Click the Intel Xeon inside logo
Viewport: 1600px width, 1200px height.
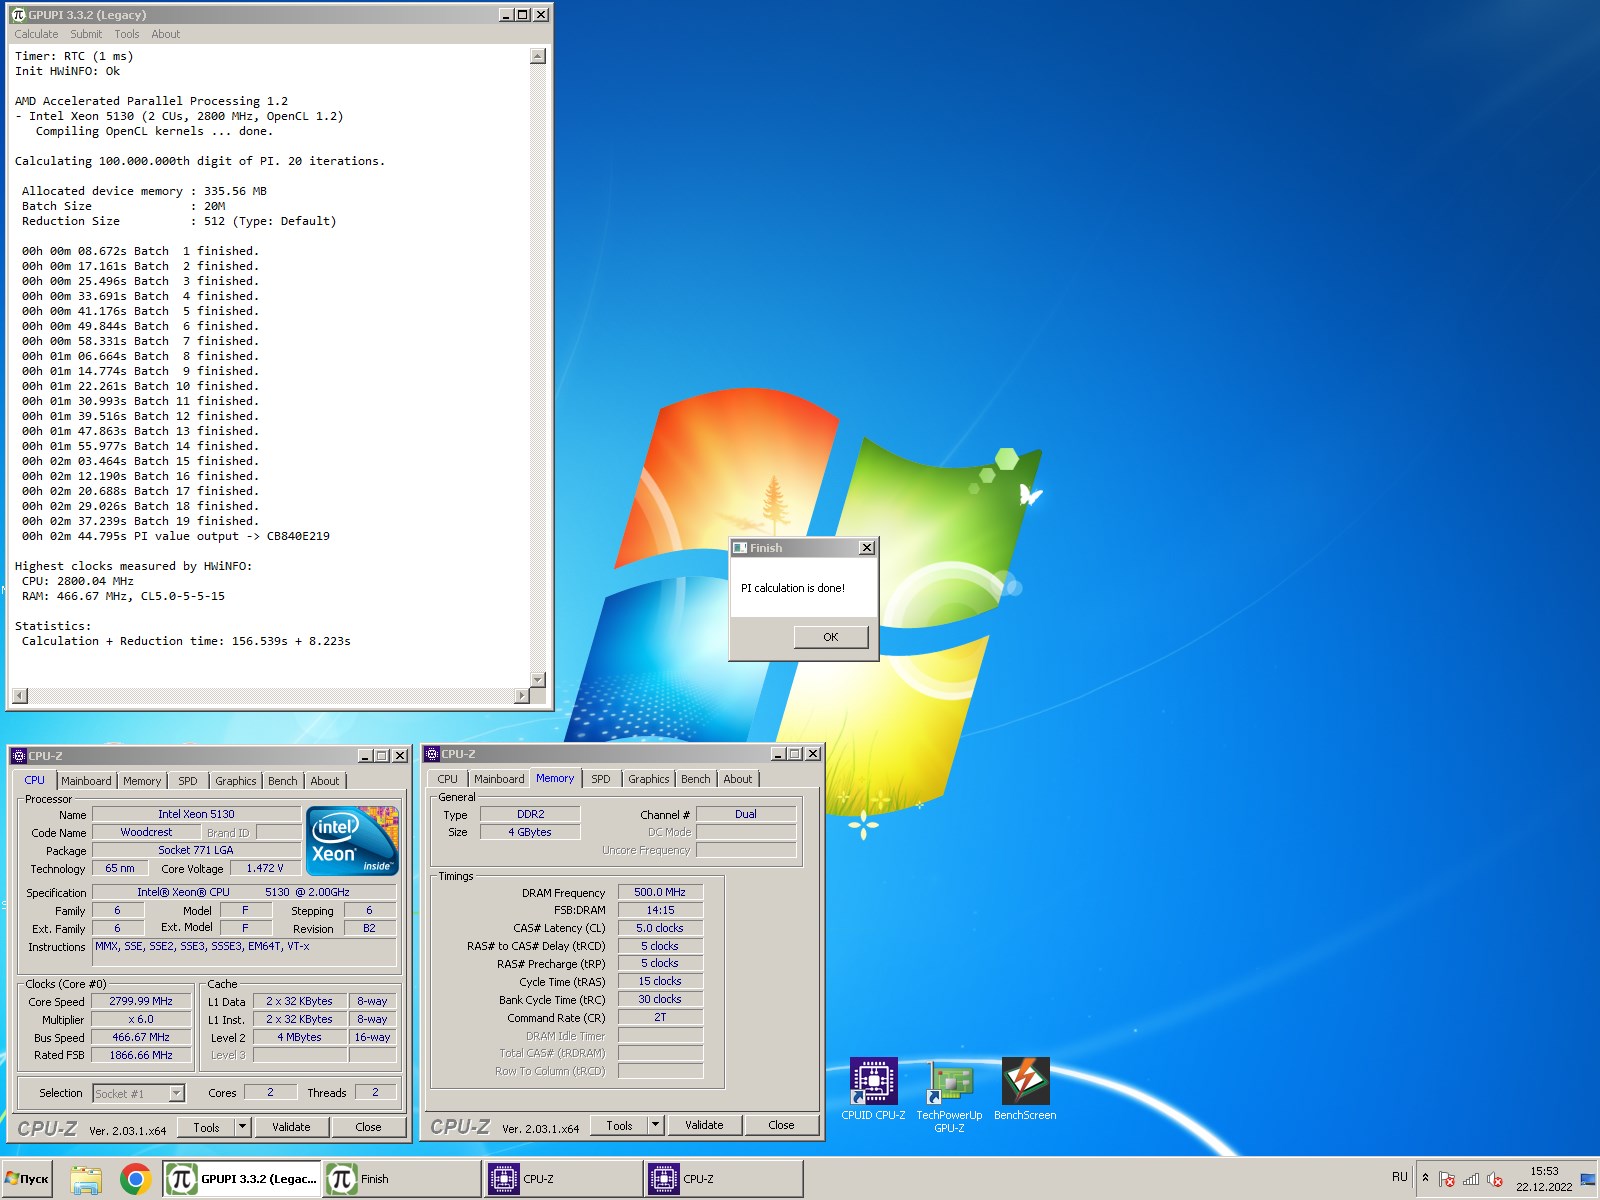pos(352,841)
